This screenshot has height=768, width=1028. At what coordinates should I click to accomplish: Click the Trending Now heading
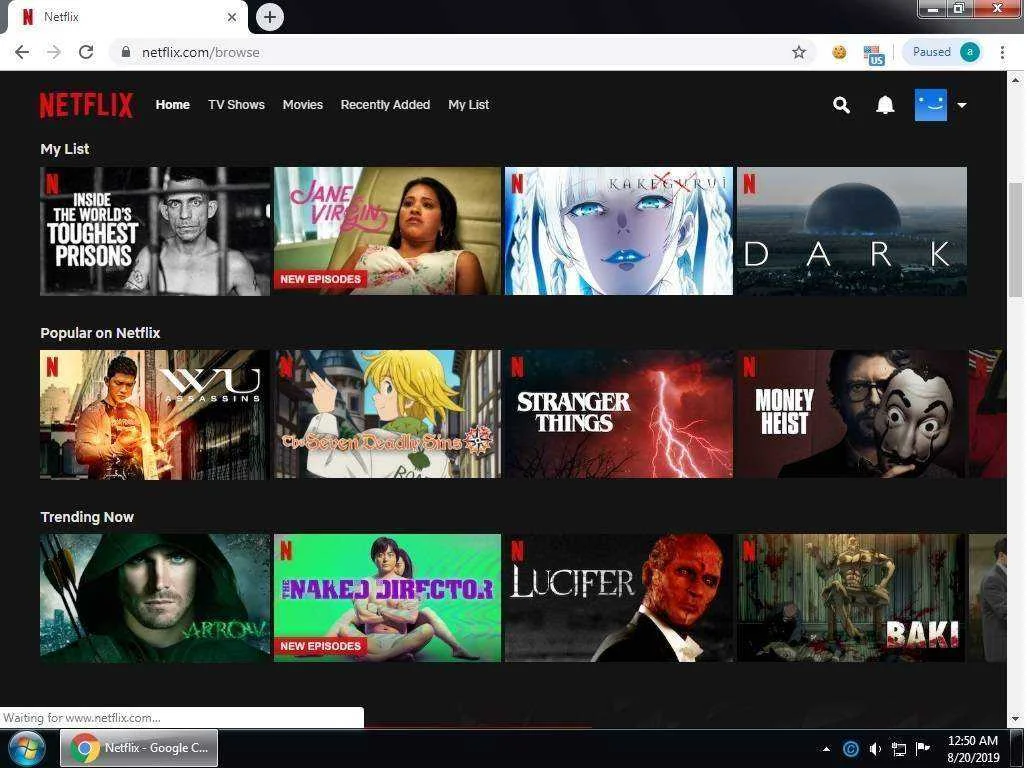coord(87,517)
